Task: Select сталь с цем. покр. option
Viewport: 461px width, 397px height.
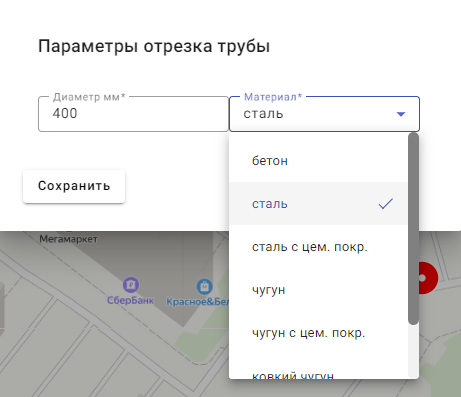Action: (318, 247)
